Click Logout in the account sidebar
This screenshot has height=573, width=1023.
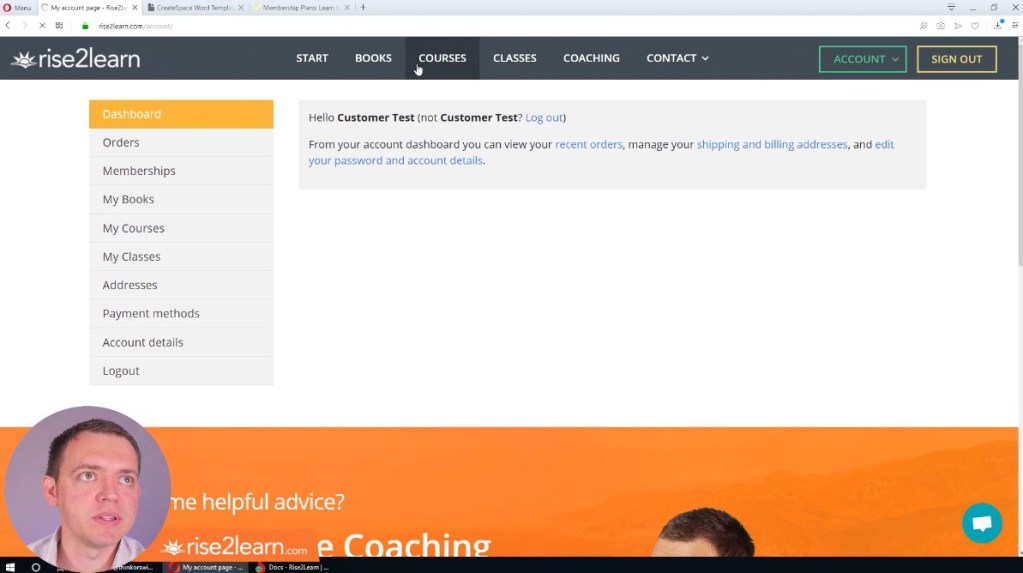click(181, 371)
